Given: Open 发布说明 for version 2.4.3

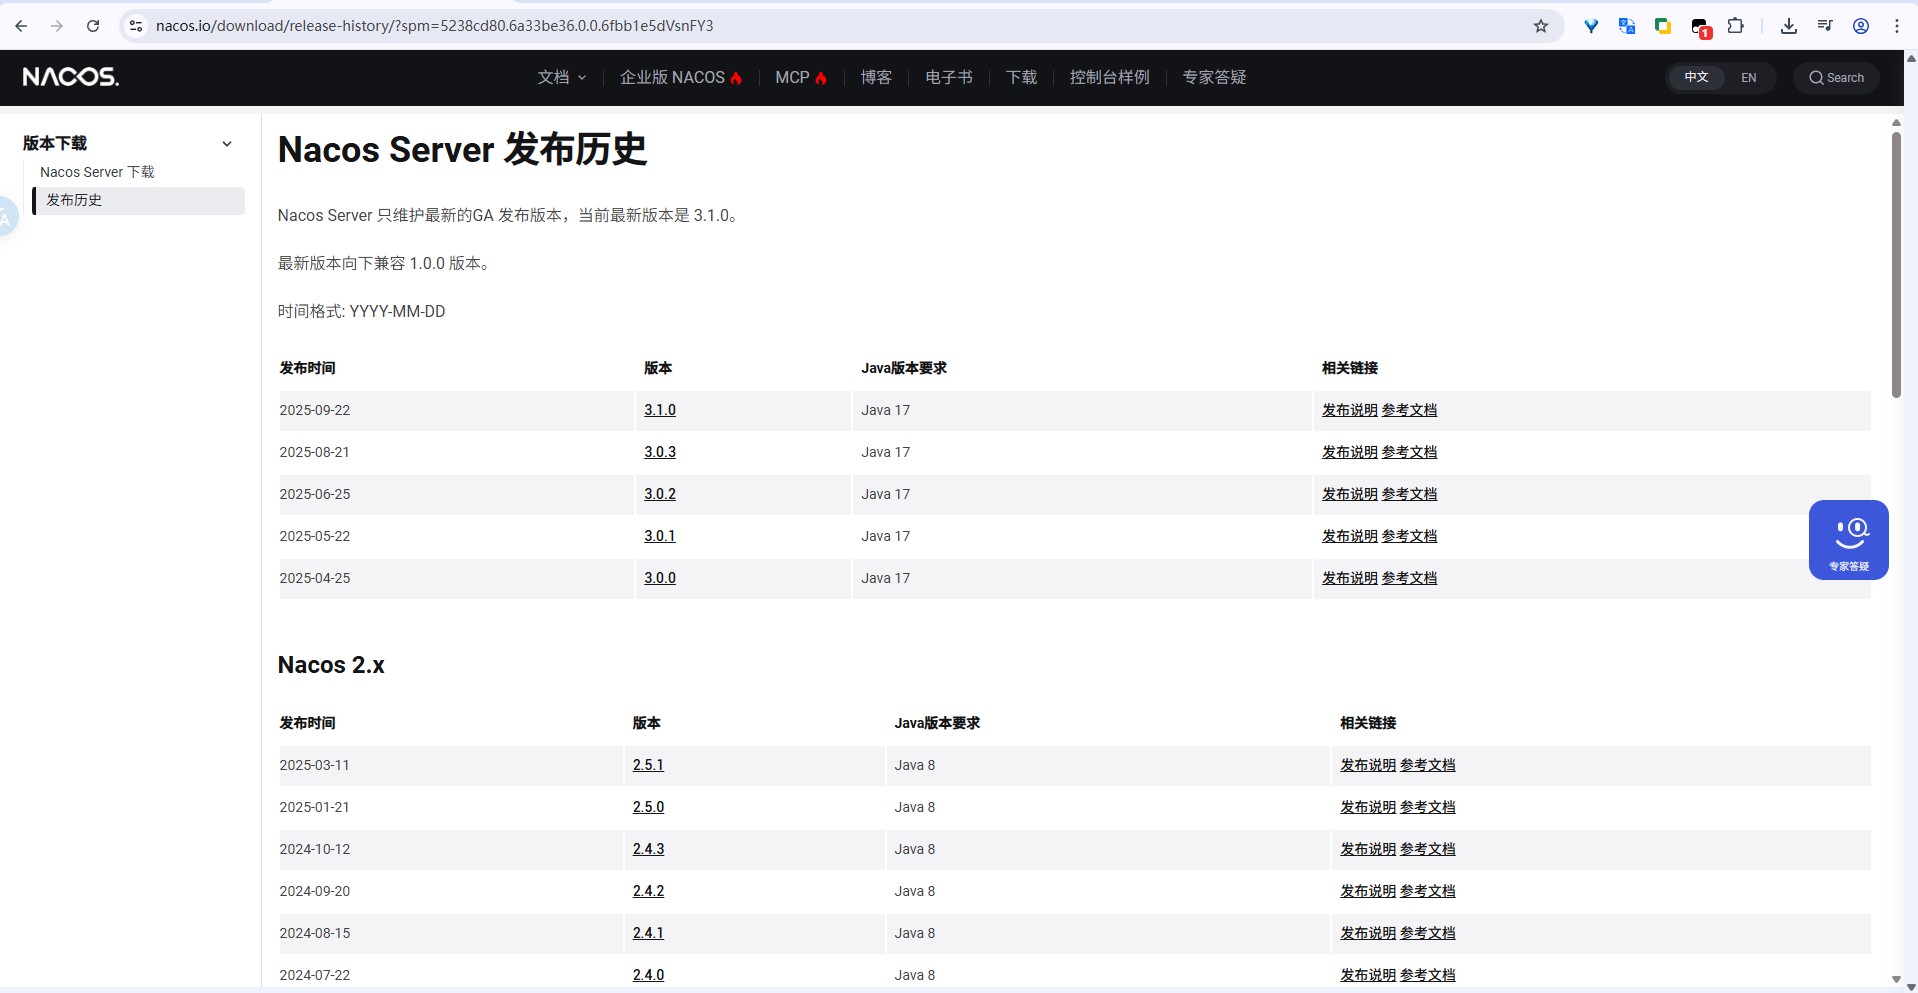Looking at the screenshot, I should 1368,849.
